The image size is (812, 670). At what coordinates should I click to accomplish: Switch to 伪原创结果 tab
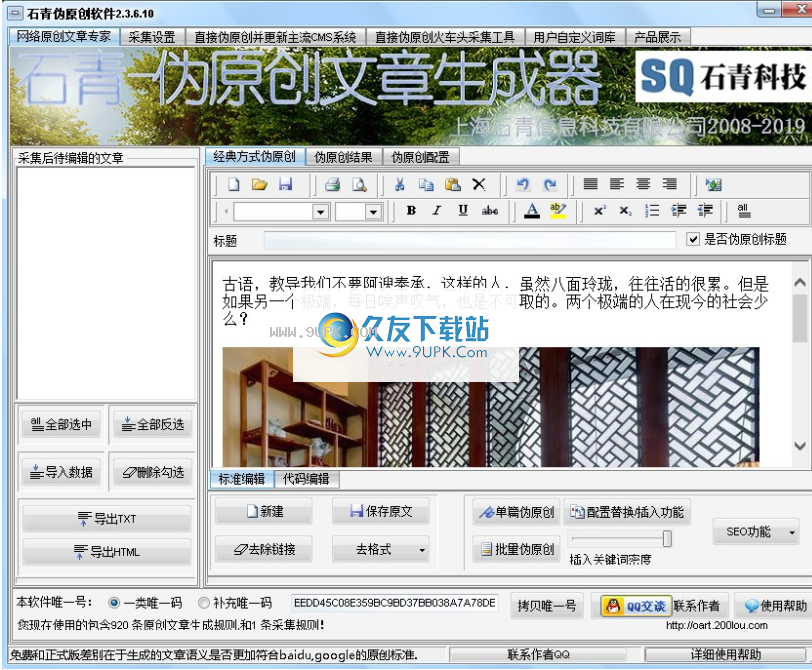[343, 157]
